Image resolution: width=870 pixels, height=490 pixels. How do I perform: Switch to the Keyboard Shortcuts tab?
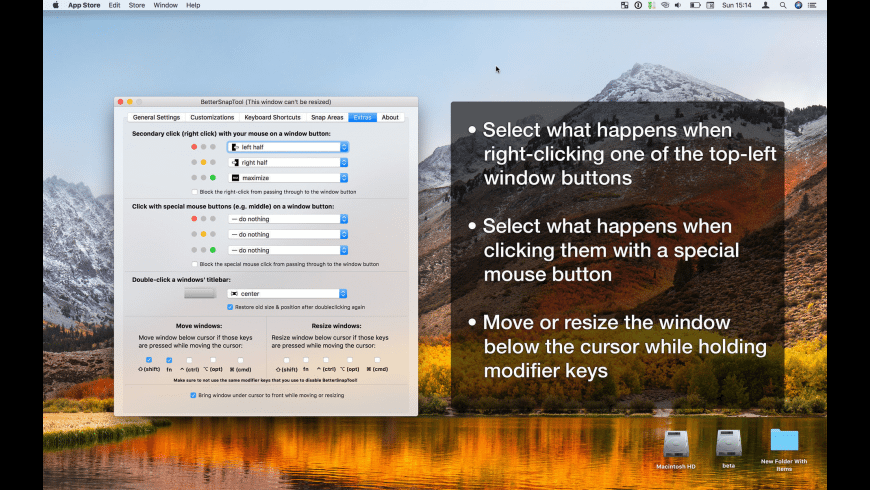tap(272, 118)
